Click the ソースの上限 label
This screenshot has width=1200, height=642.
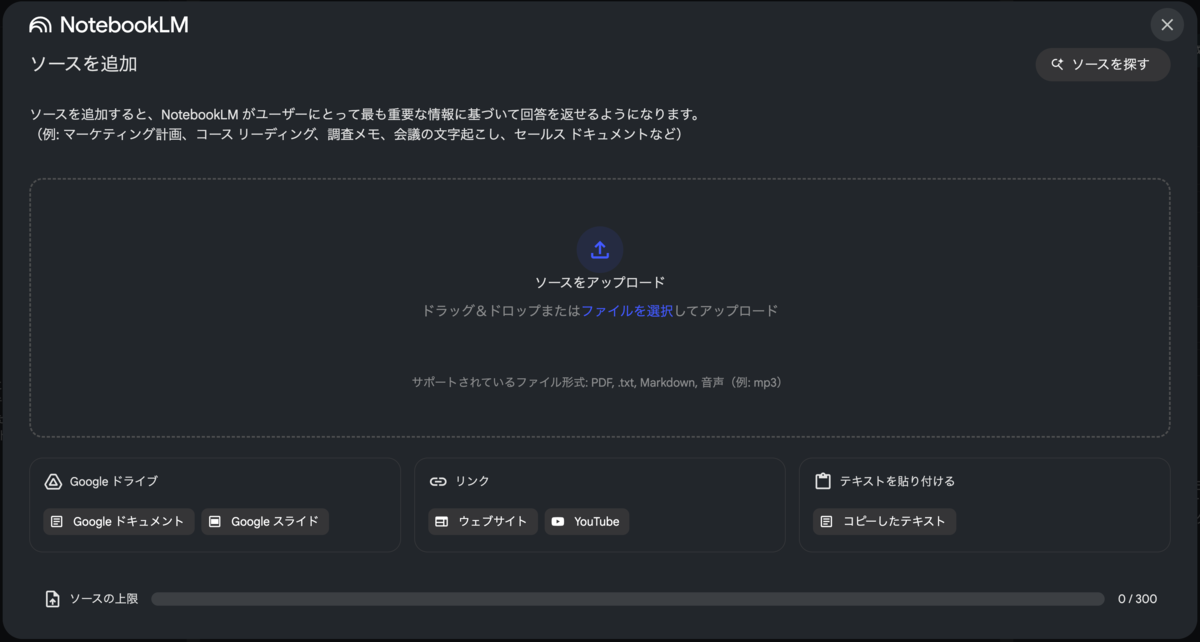(x=104, y=599)
